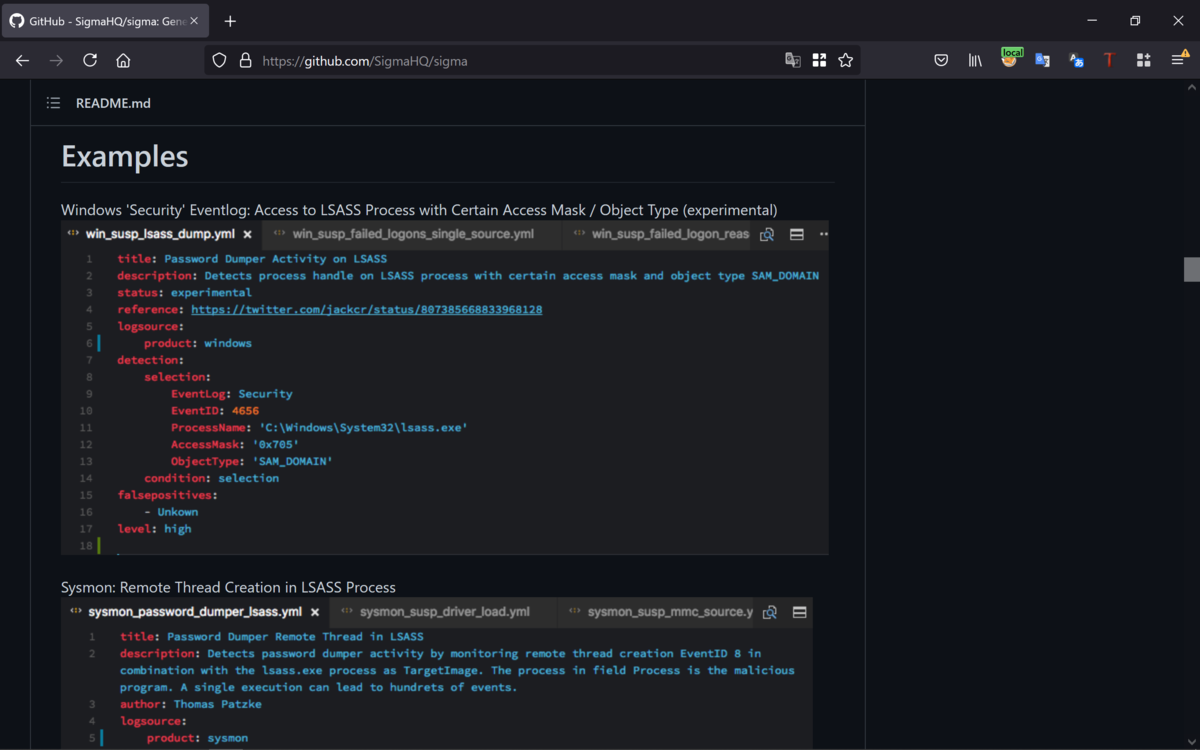Open the twitter.com/jackcr reference link

[x=366, y=310]
